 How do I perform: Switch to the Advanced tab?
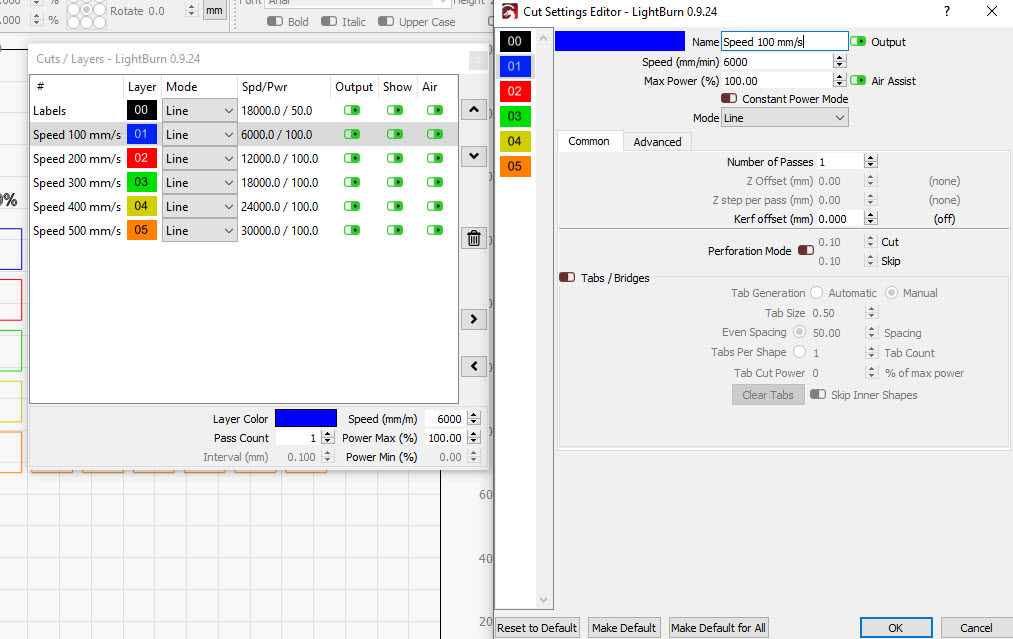coord(657,142)
